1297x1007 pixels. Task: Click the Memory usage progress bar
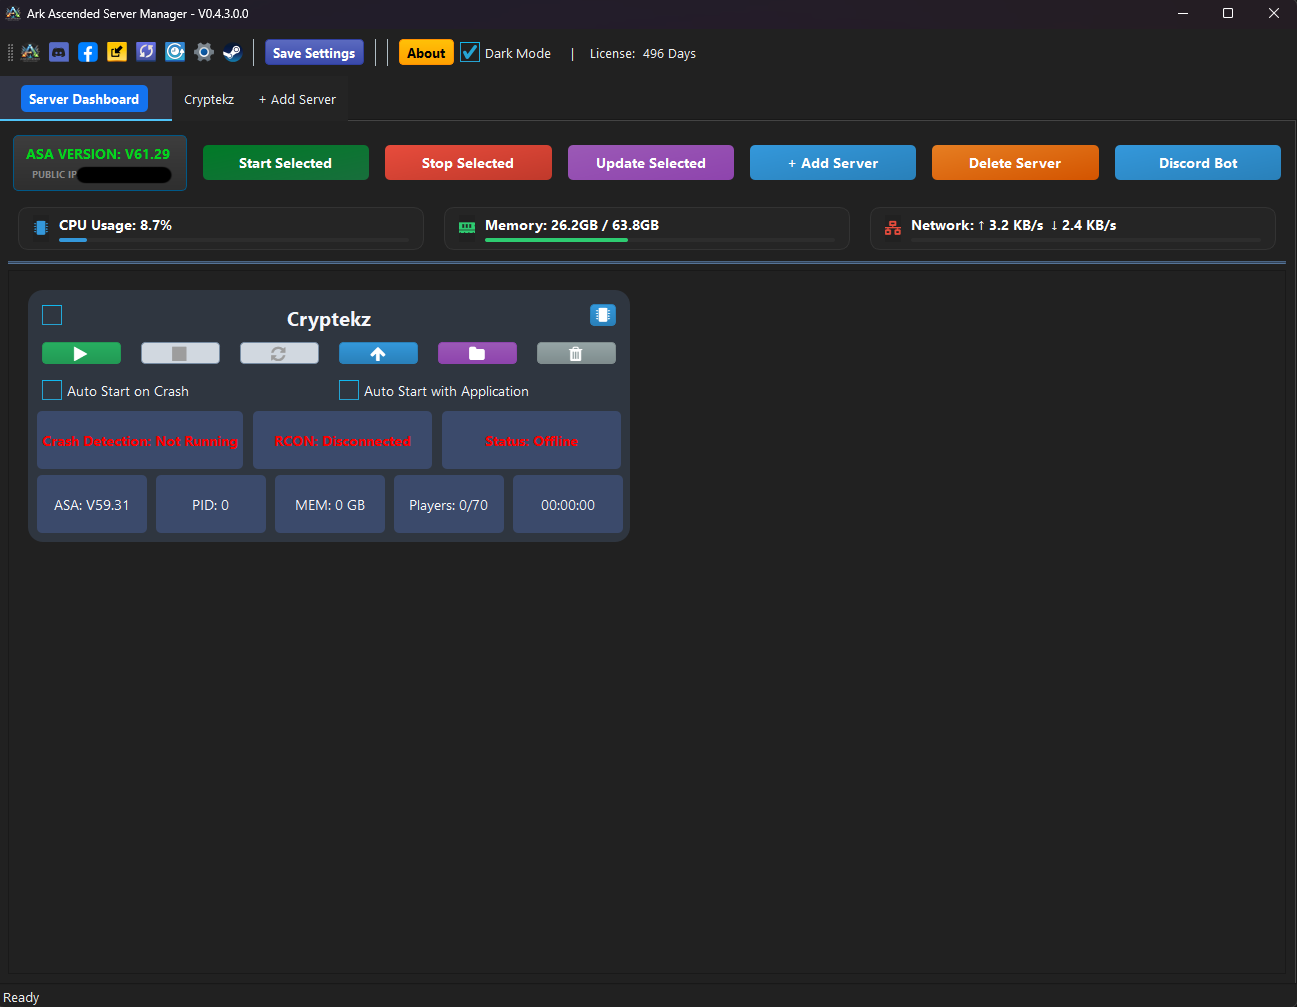pos(660,240)
